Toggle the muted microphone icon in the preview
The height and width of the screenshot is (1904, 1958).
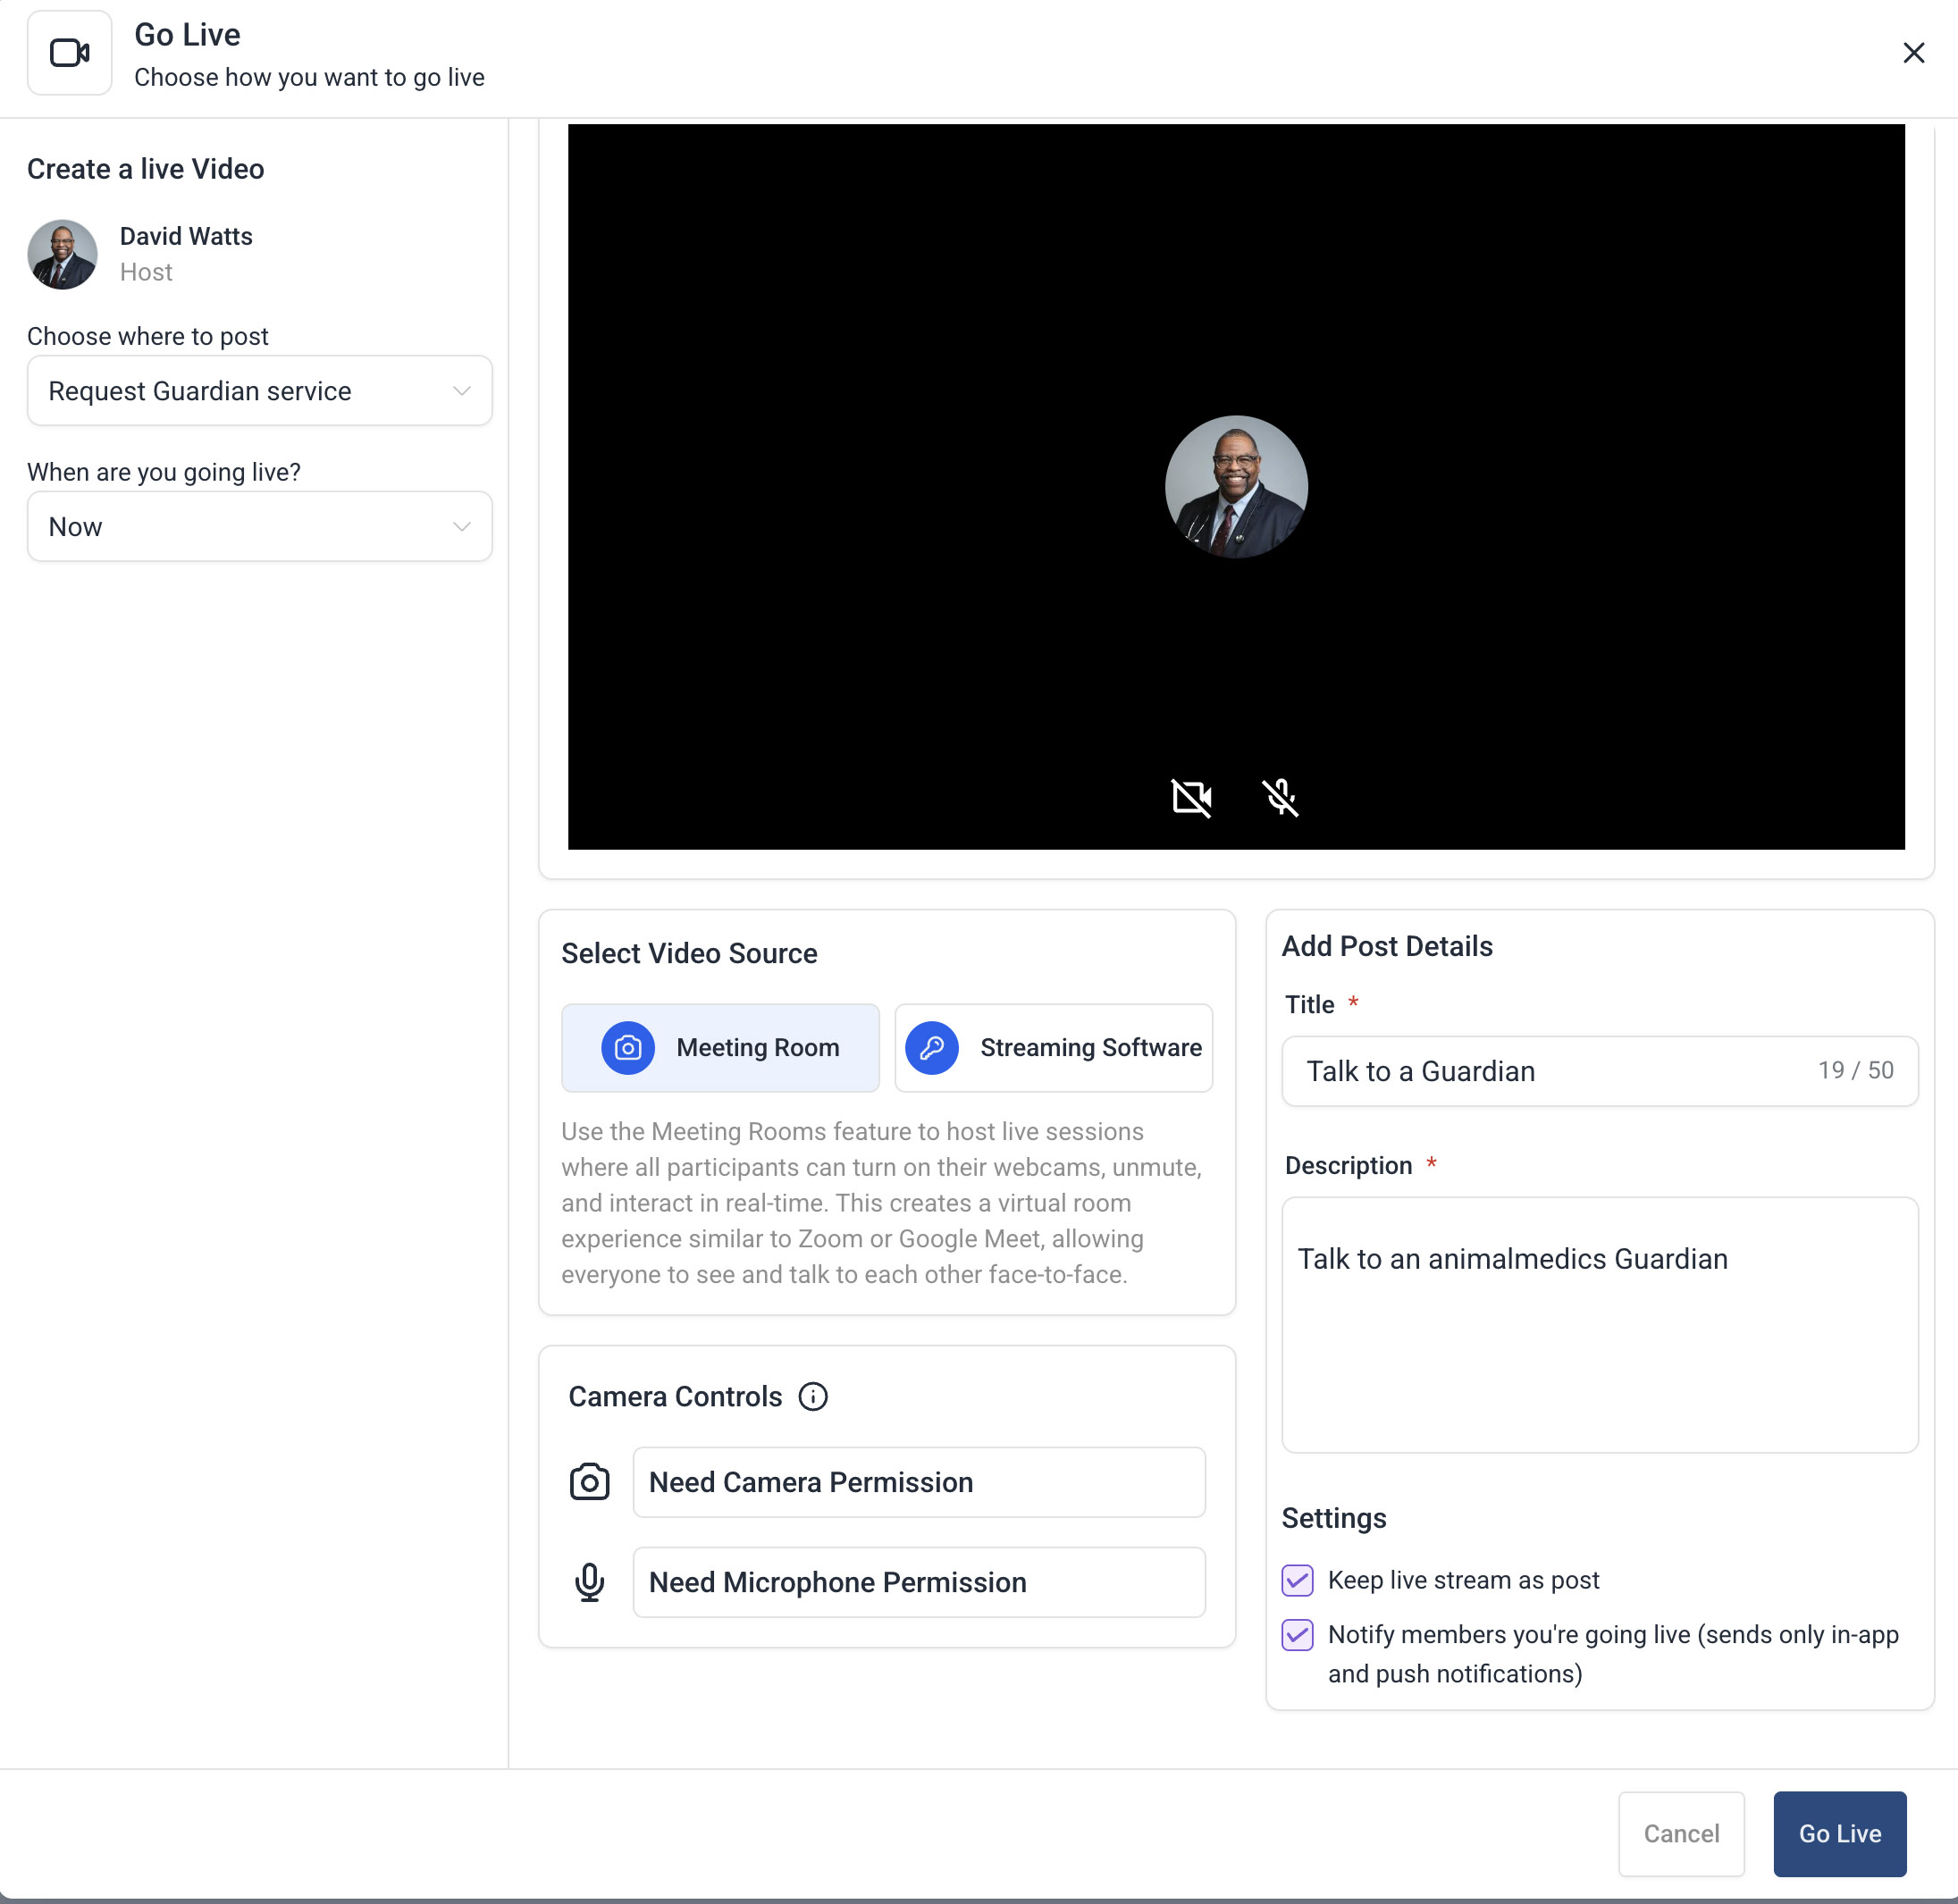pos(1280,797)
